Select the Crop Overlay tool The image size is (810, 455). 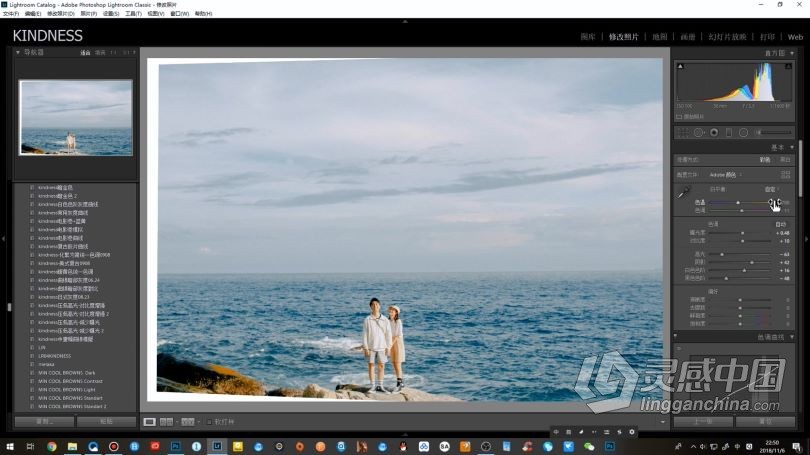point(683,132)
